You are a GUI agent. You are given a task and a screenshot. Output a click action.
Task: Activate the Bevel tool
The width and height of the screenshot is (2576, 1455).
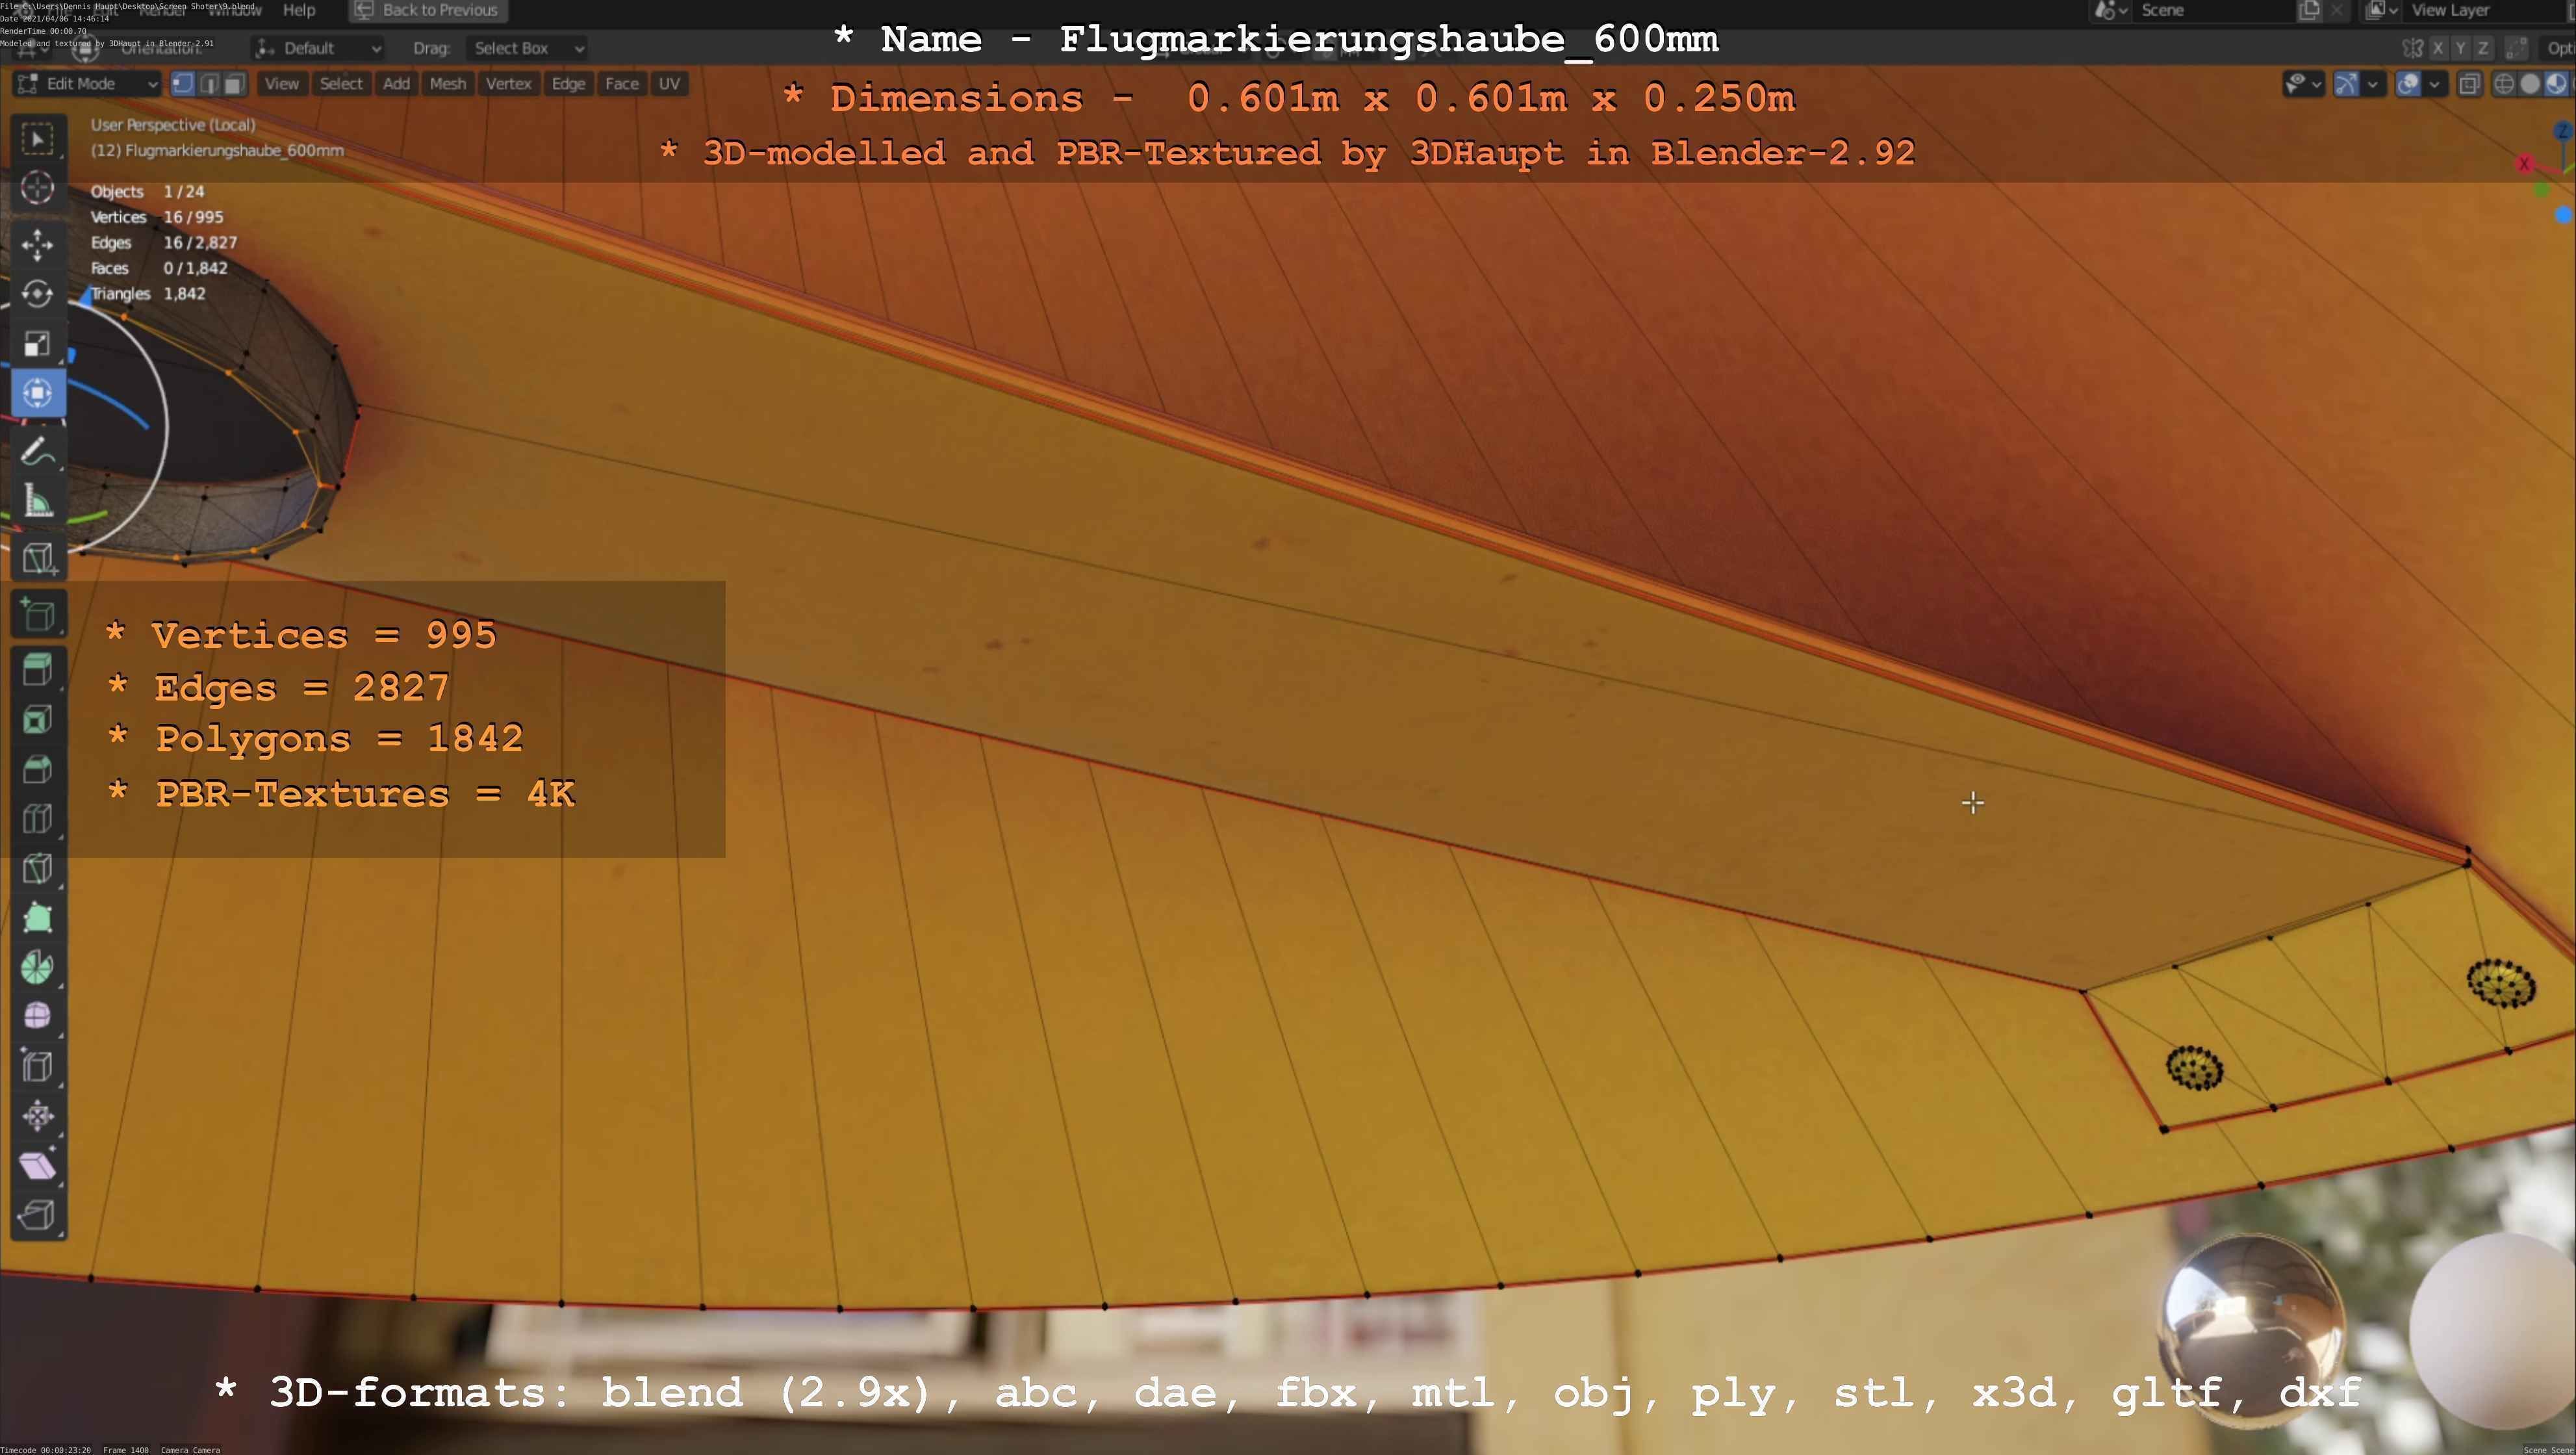click(x=38, y=770)
